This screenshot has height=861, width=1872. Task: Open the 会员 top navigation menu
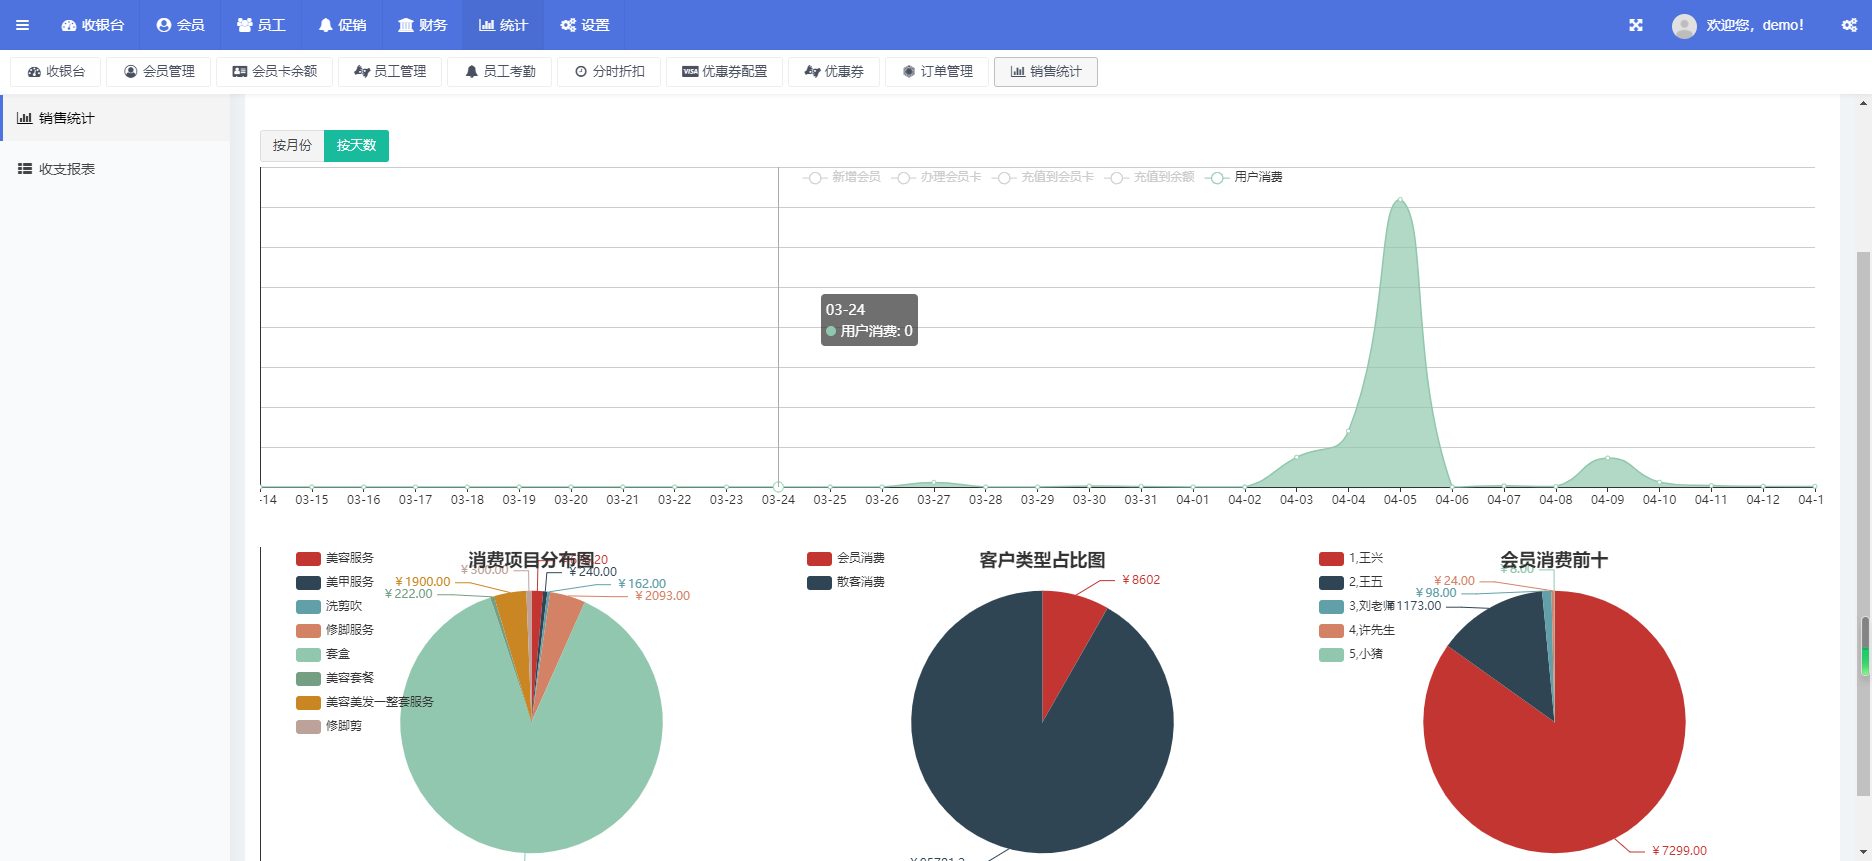[x=181, y=25]
